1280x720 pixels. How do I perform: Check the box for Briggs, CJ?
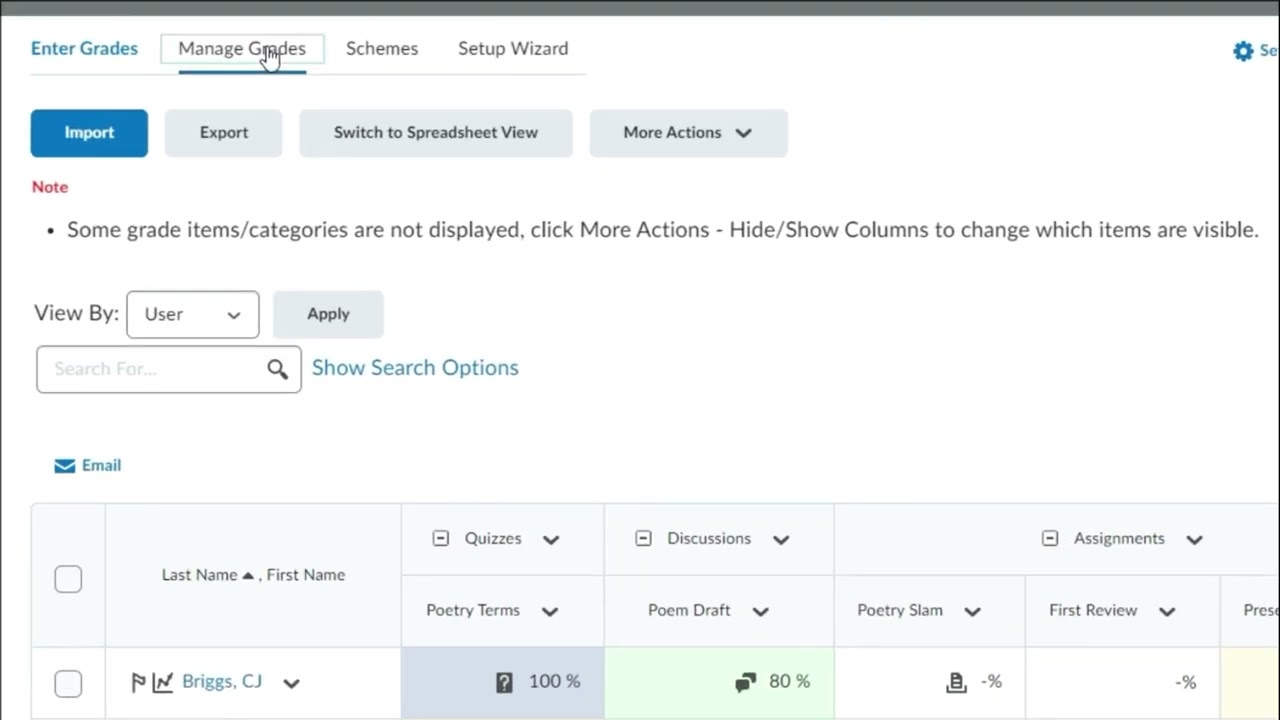68,683
